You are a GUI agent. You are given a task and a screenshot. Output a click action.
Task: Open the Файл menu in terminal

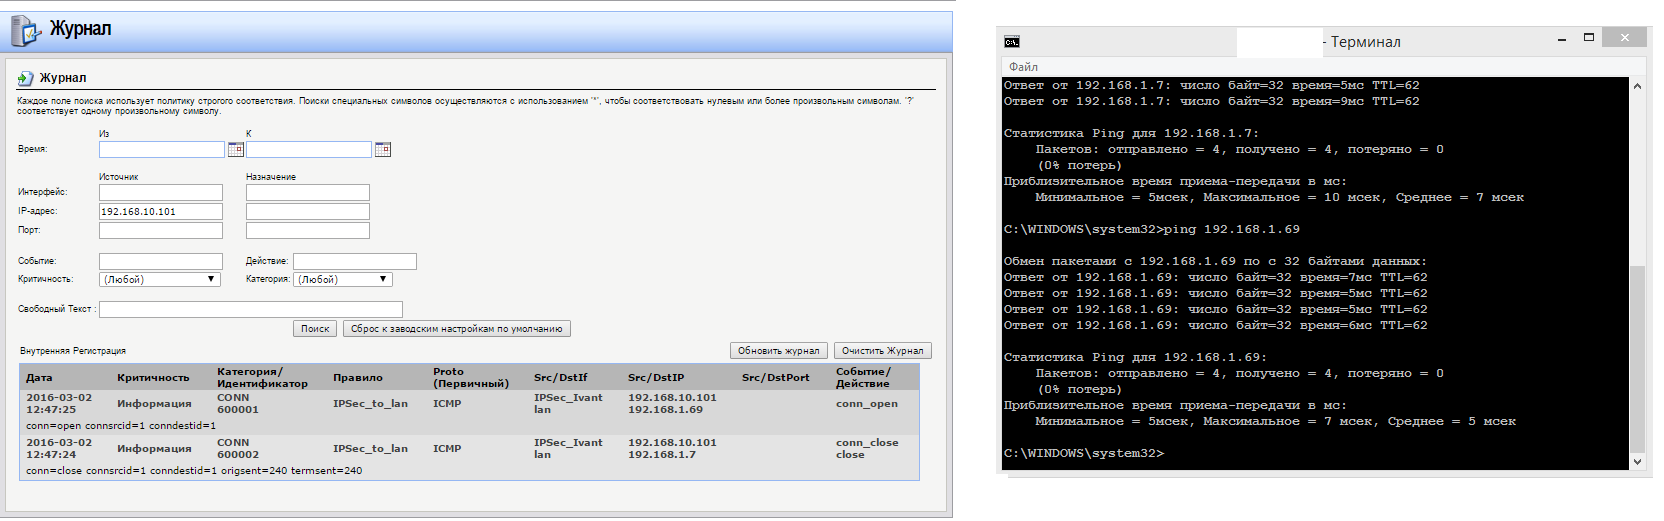click(x=1023, y=67)
